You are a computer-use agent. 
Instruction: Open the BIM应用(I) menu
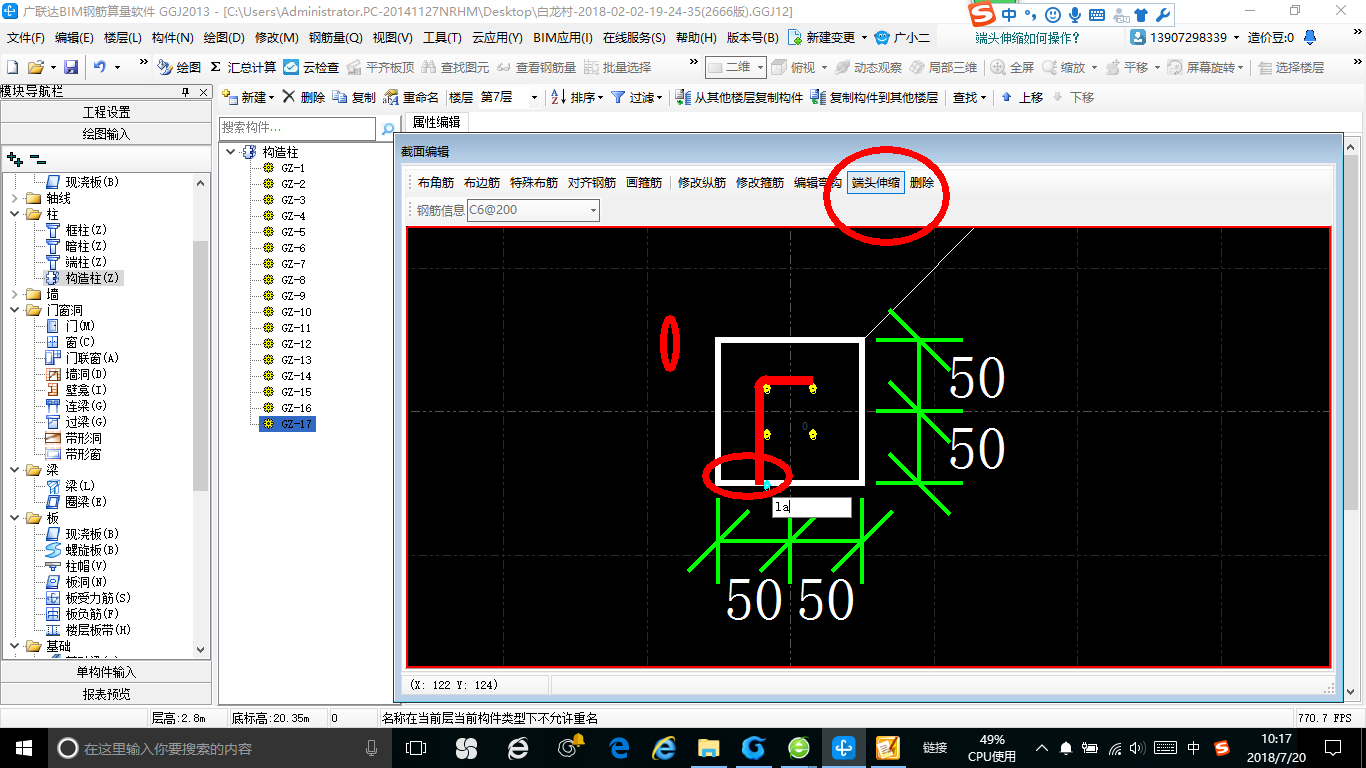tap(563, 38)
